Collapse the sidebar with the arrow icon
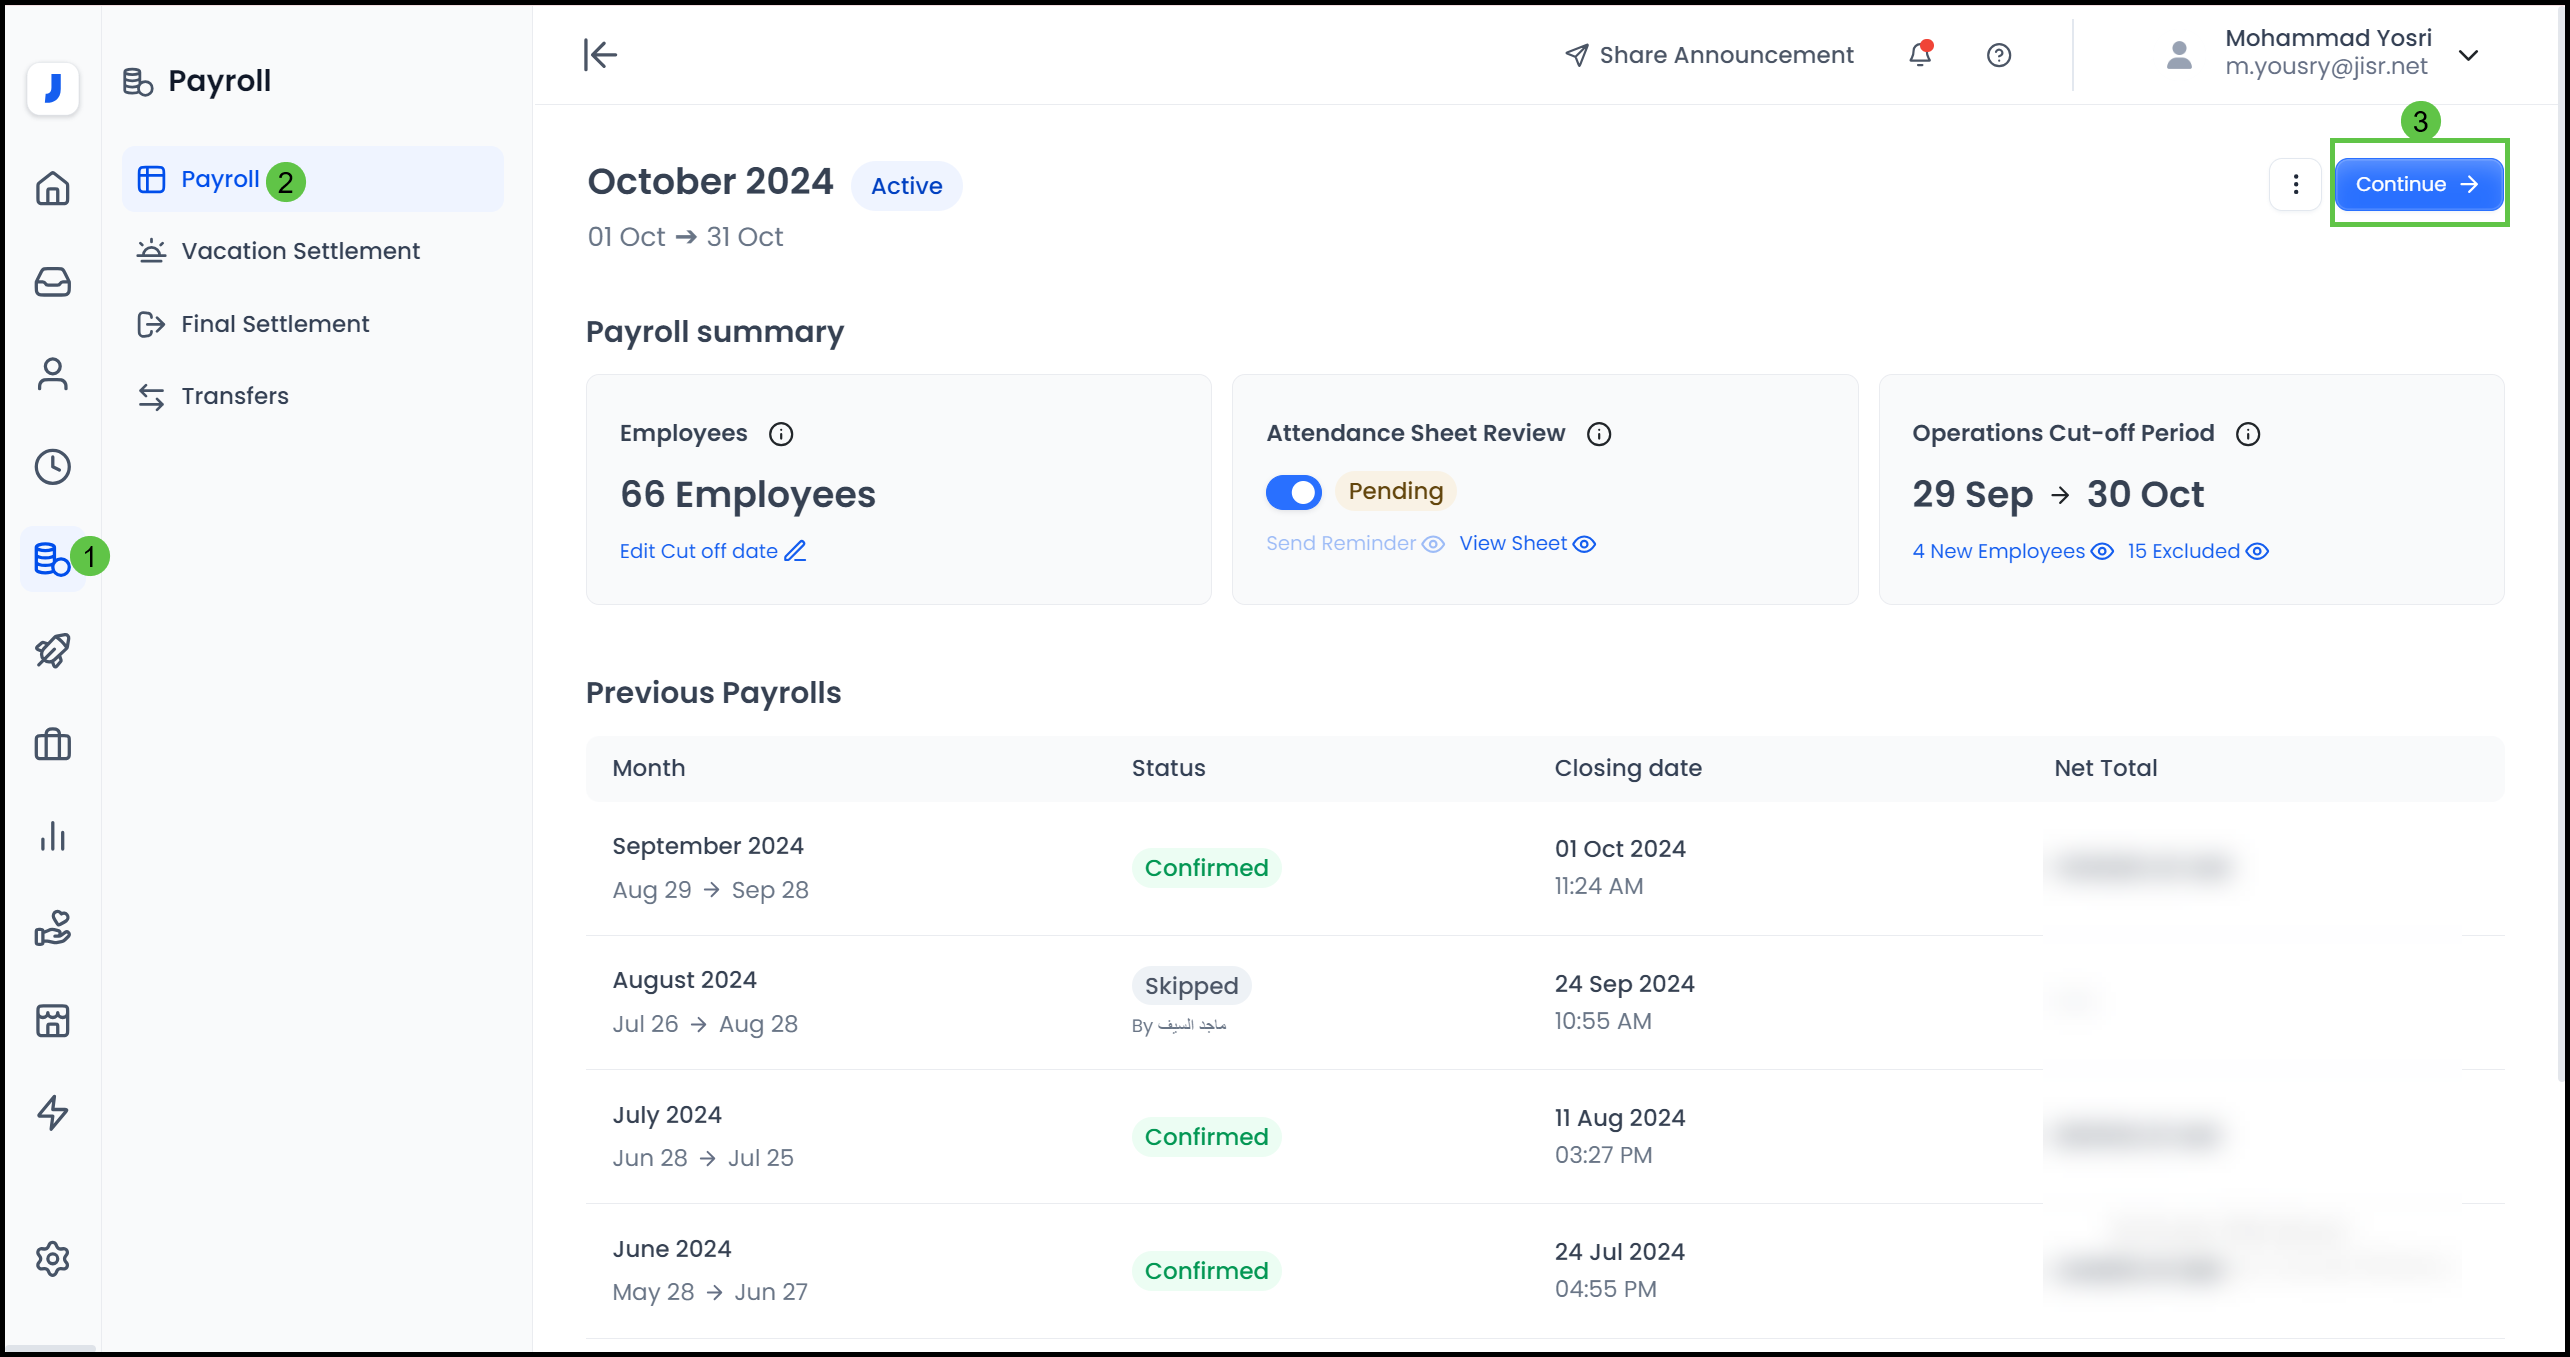This screenshot has width=2570, height=1357. click(599, 55)
